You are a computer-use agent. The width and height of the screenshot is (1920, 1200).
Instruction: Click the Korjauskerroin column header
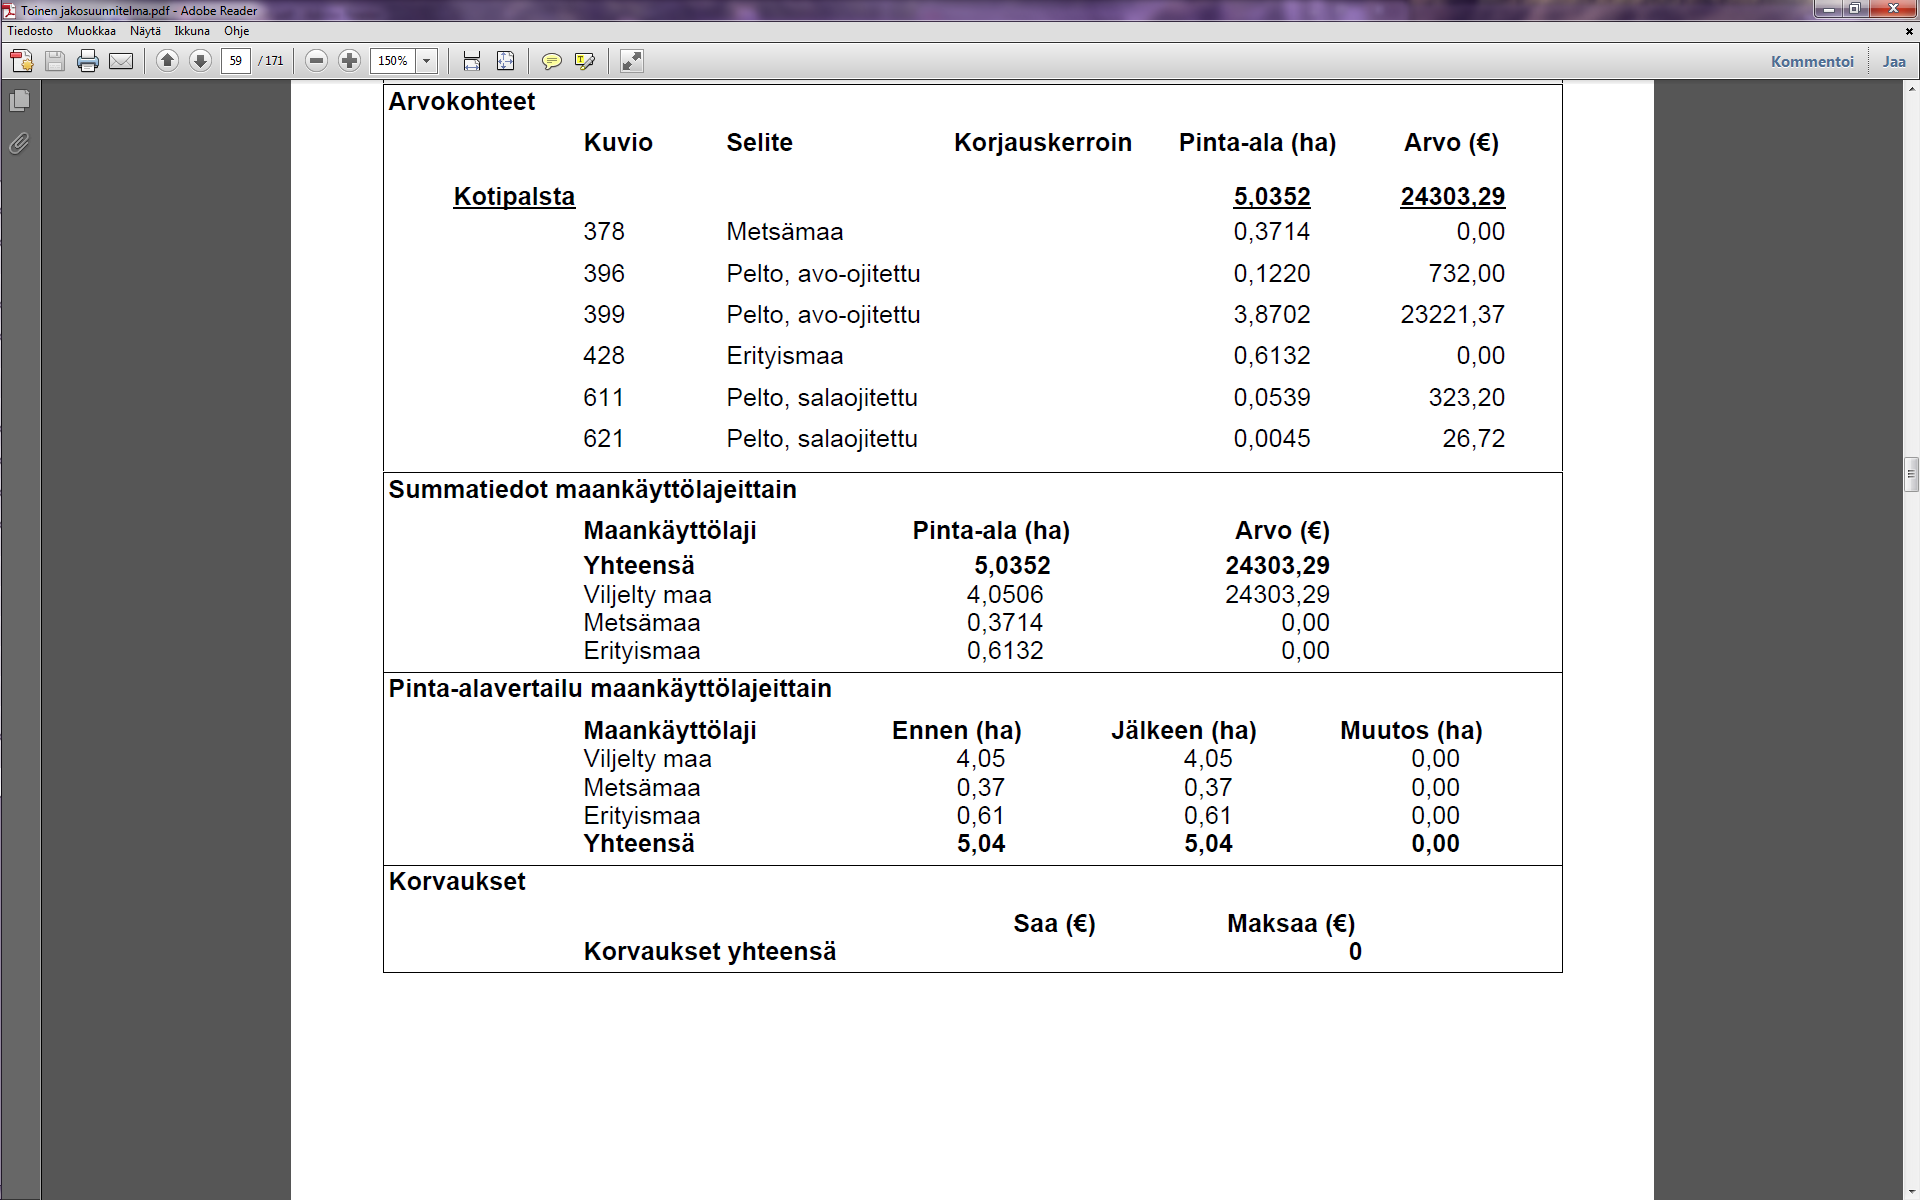tap(1043, 143)
